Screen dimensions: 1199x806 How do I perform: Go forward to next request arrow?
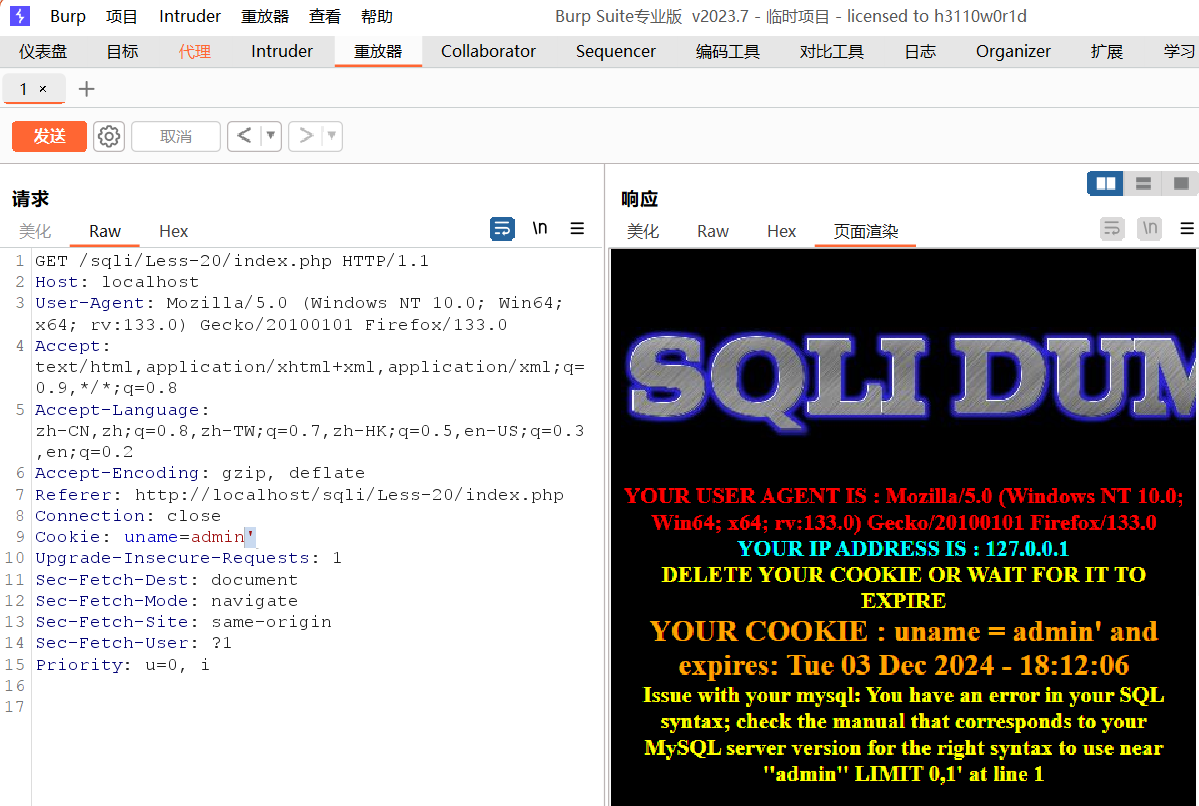(x=306, y=136)
